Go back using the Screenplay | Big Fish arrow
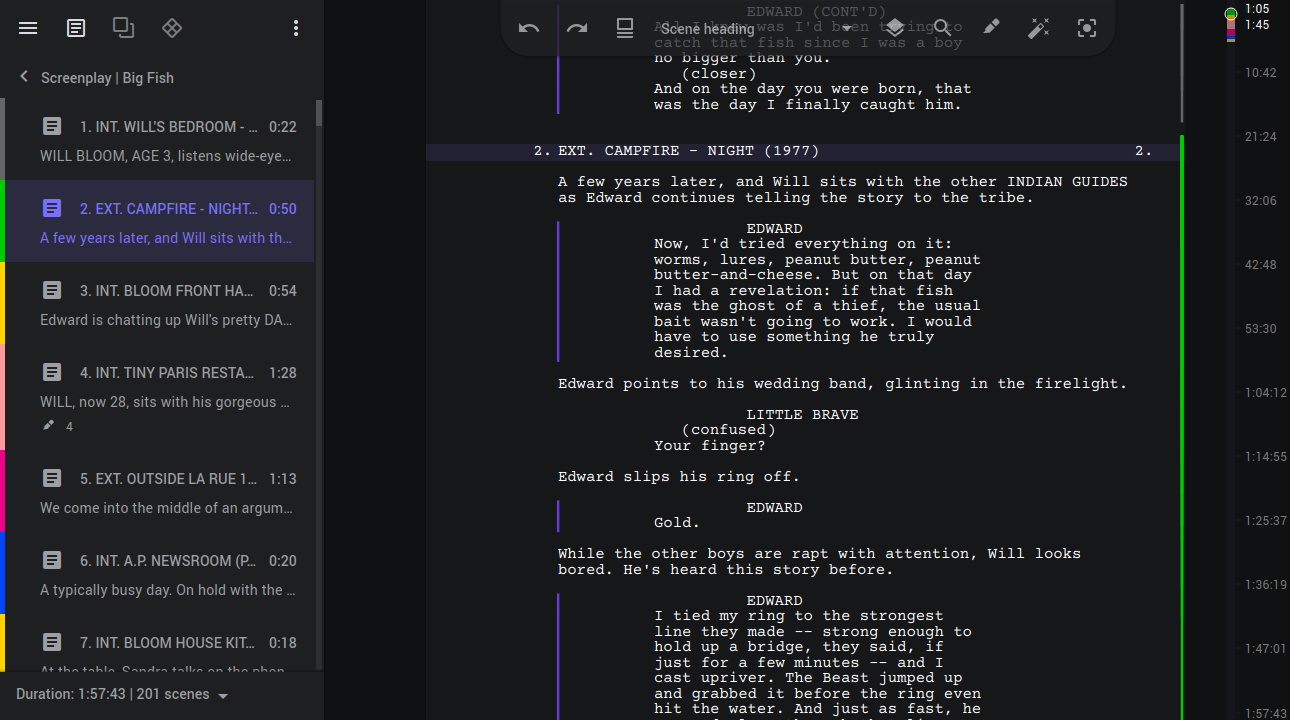1290x720 pixels. click(24, 77)
